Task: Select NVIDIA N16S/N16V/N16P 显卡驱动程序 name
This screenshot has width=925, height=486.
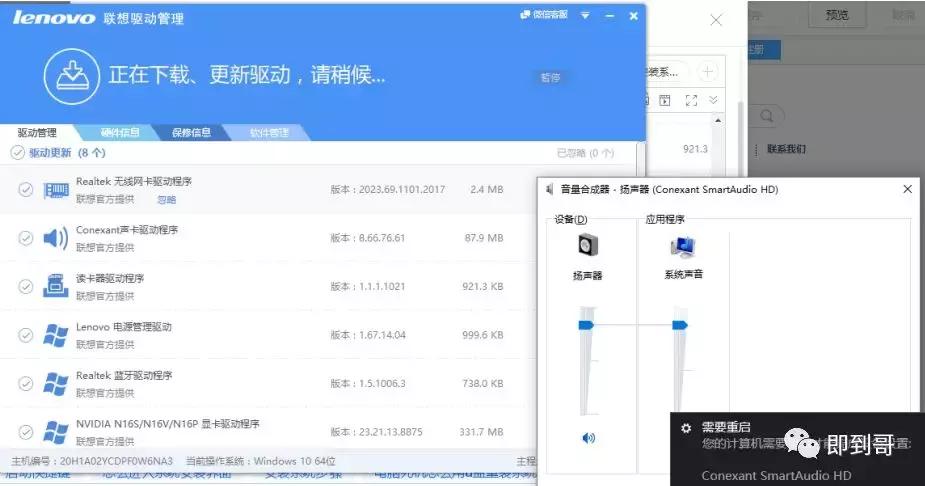Action: coord(168,424)
